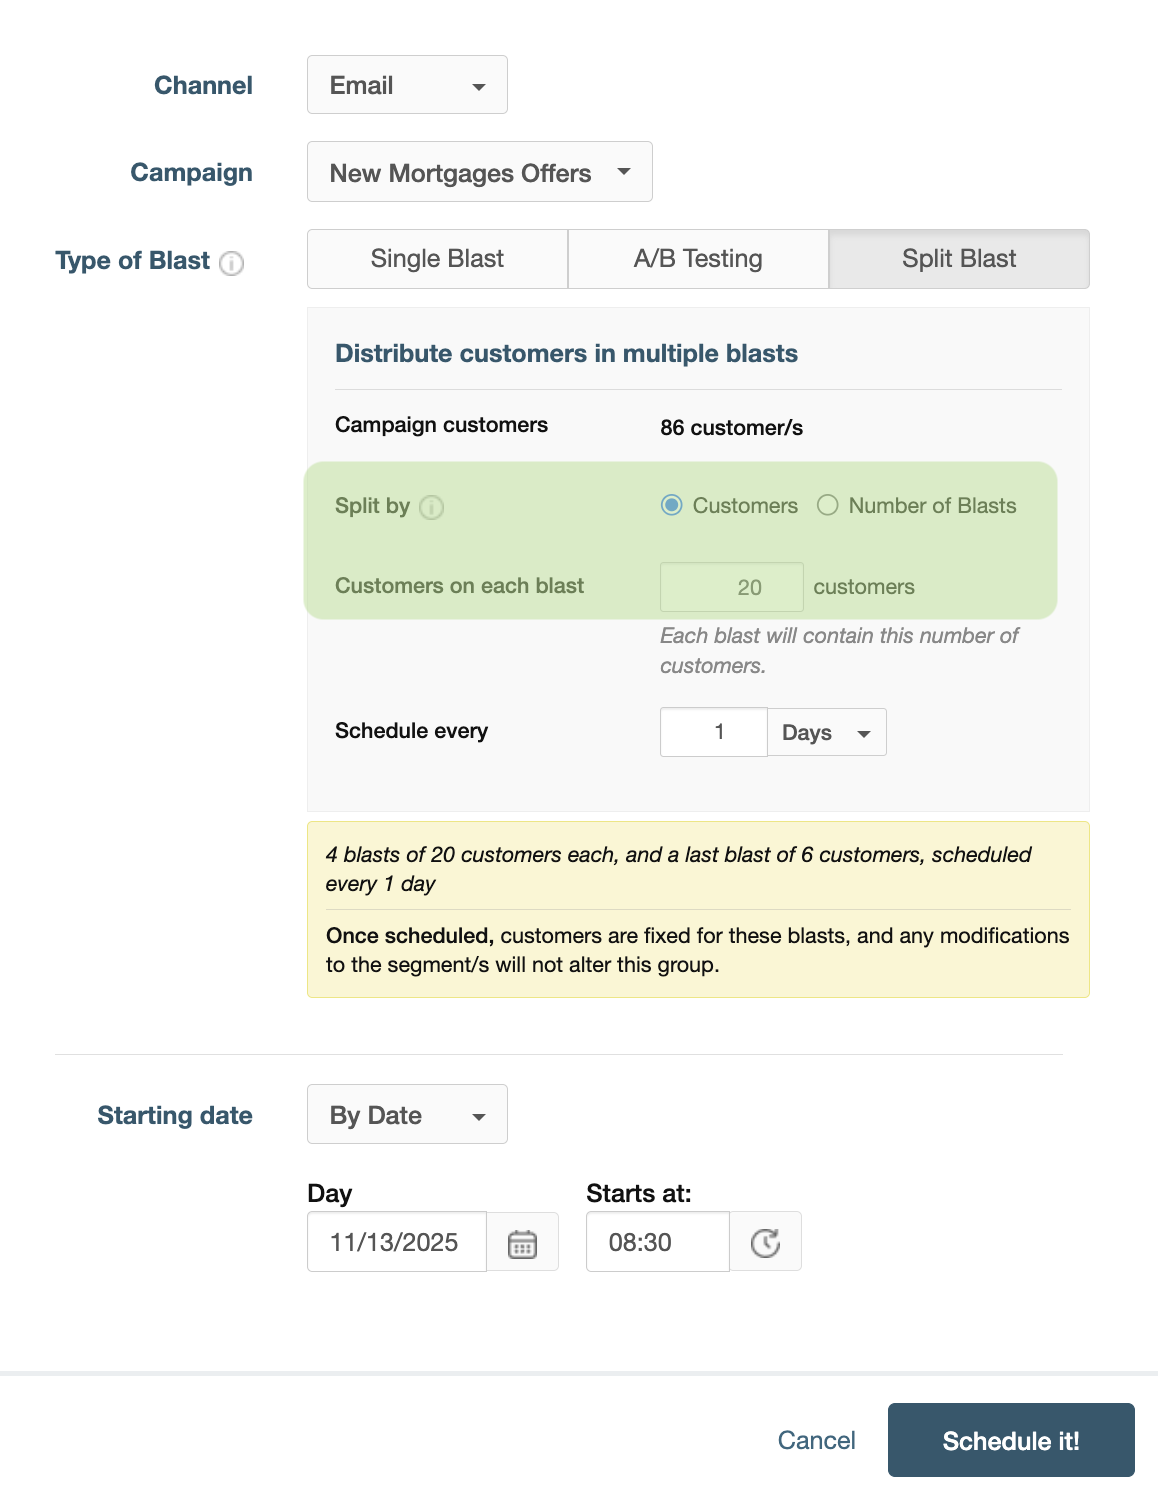Open the By Date starting date dropdown
Image resolution: width=1158 pixels, height=1498 pixels.
pos(406,1114)
